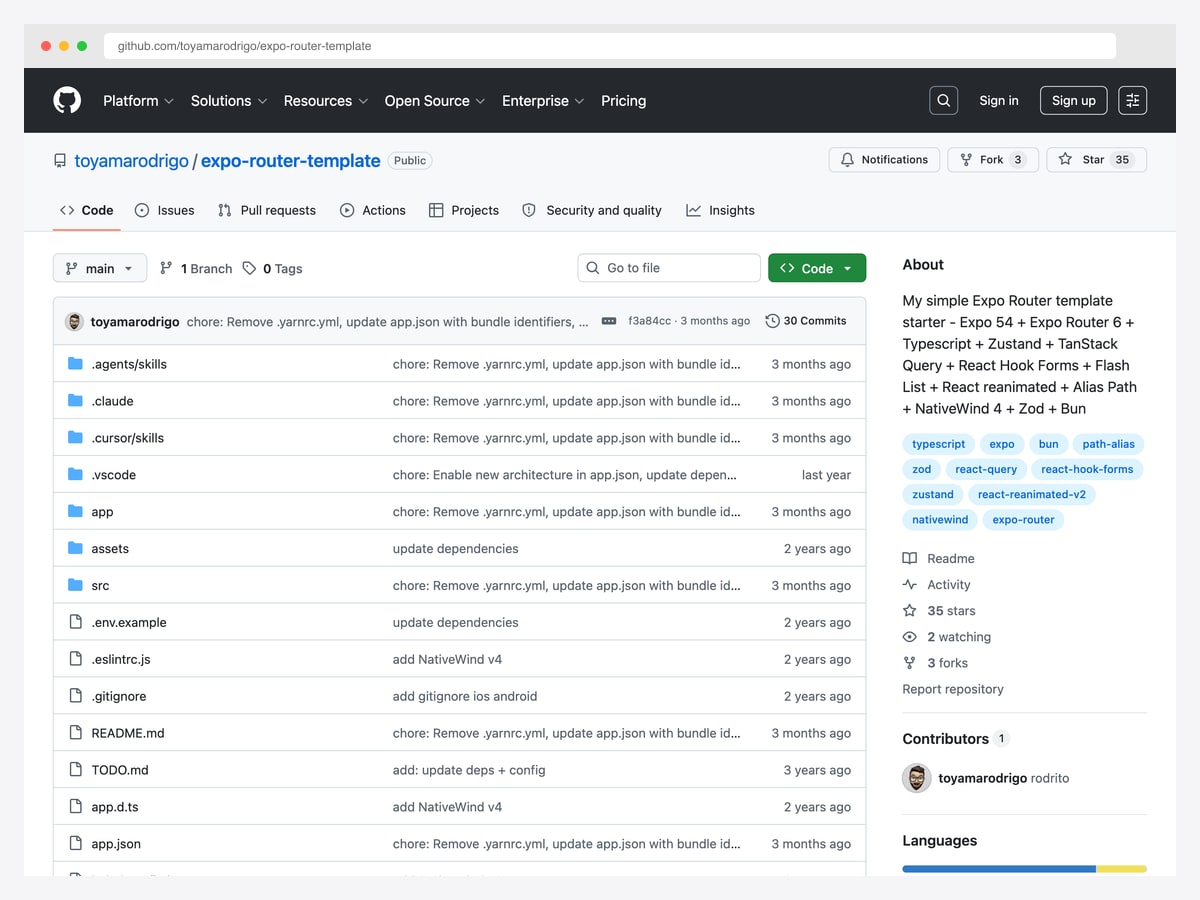Click the .agents/skills folder icon

(x=75, y=364)
